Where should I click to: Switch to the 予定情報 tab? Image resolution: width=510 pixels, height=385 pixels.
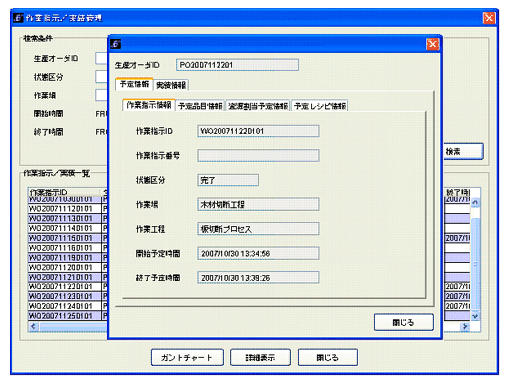(134, 84)
